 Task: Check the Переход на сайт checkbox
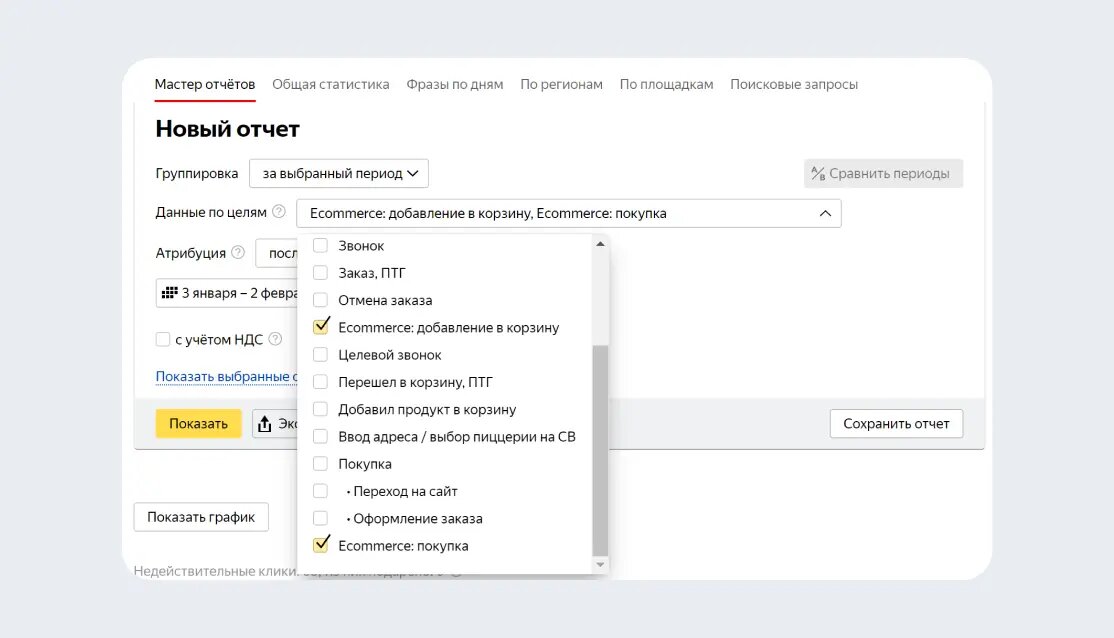(x=320, y=491)
